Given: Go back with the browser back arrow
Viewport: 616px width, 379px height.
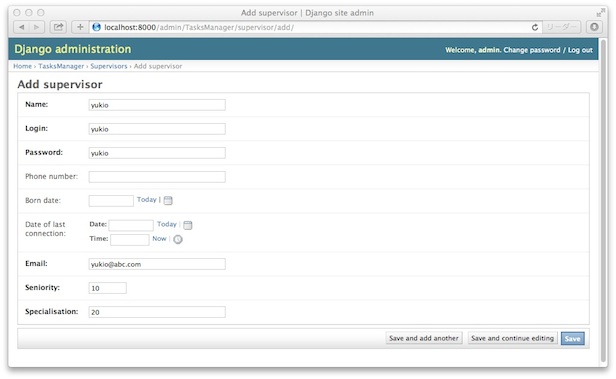Looking at the screenshot, I should (21, 27).
